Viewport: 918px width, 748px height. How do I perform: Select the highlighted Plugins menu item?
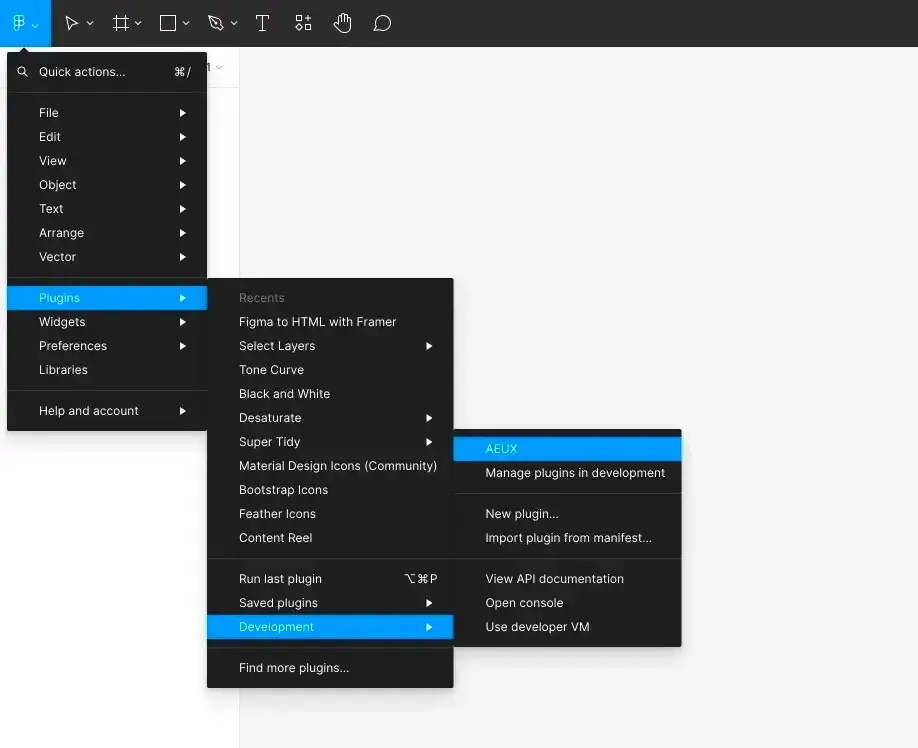[107, 298]
